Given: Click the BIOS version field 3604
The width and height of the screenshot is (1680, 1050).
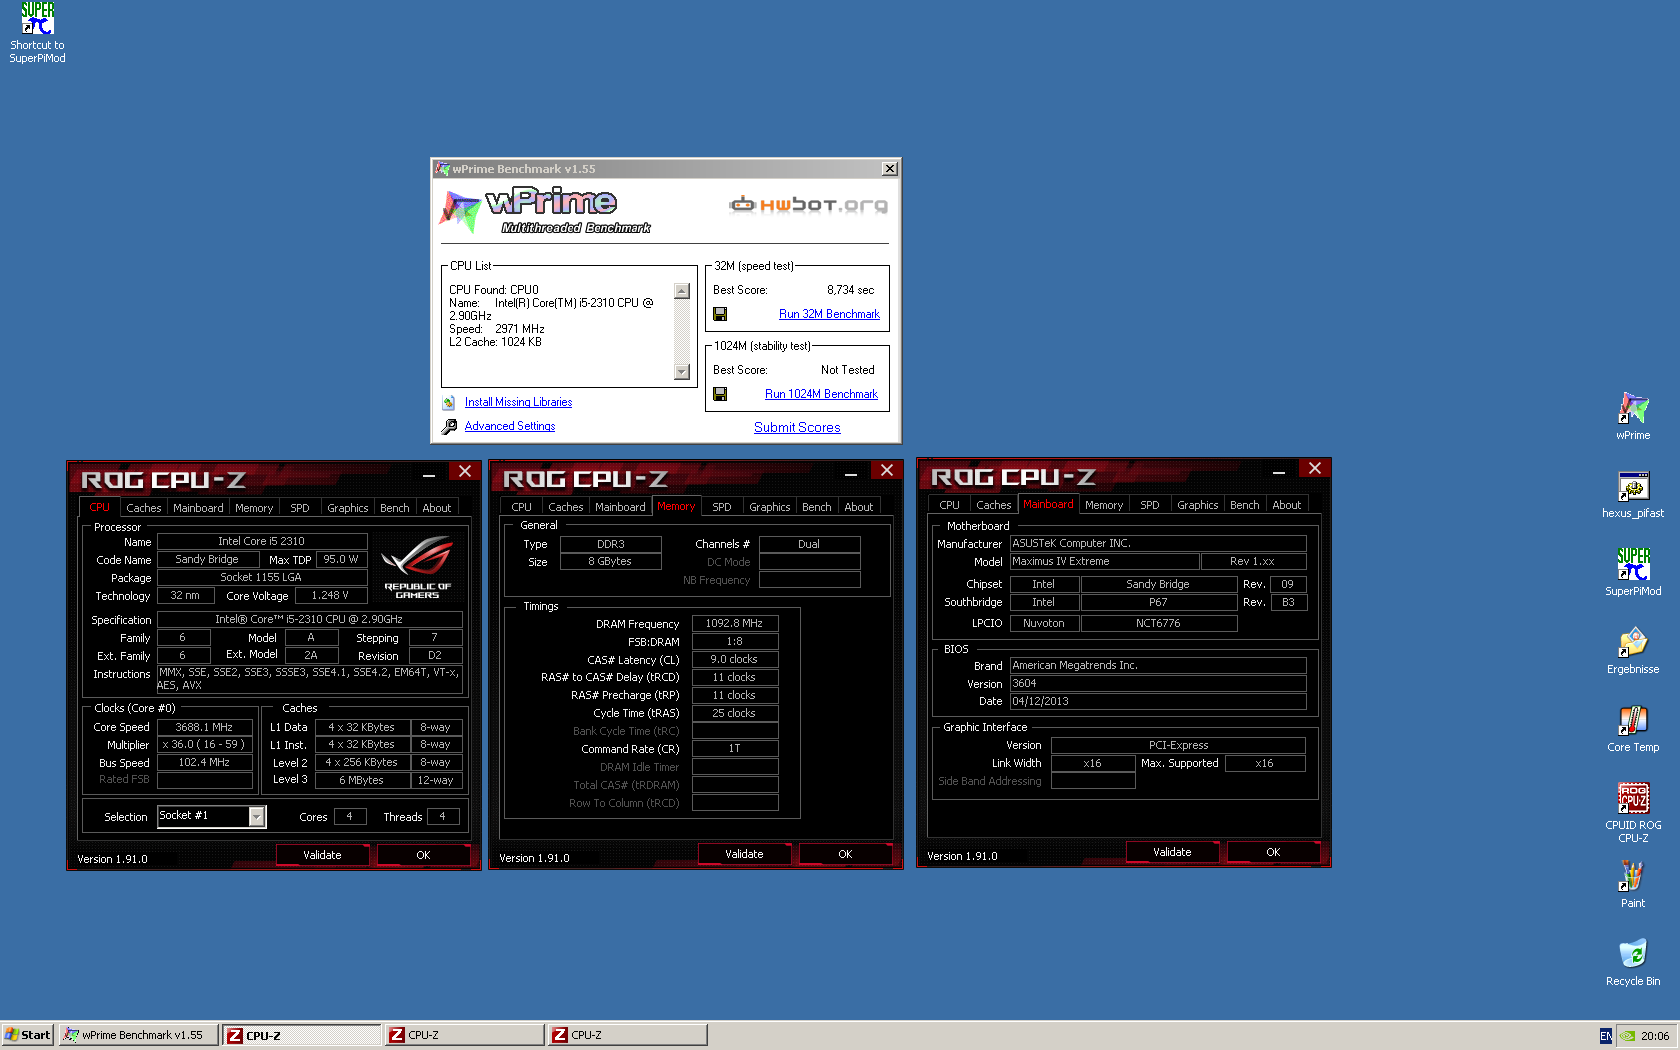Looking at the screenshot, I should coord(1158,684).
